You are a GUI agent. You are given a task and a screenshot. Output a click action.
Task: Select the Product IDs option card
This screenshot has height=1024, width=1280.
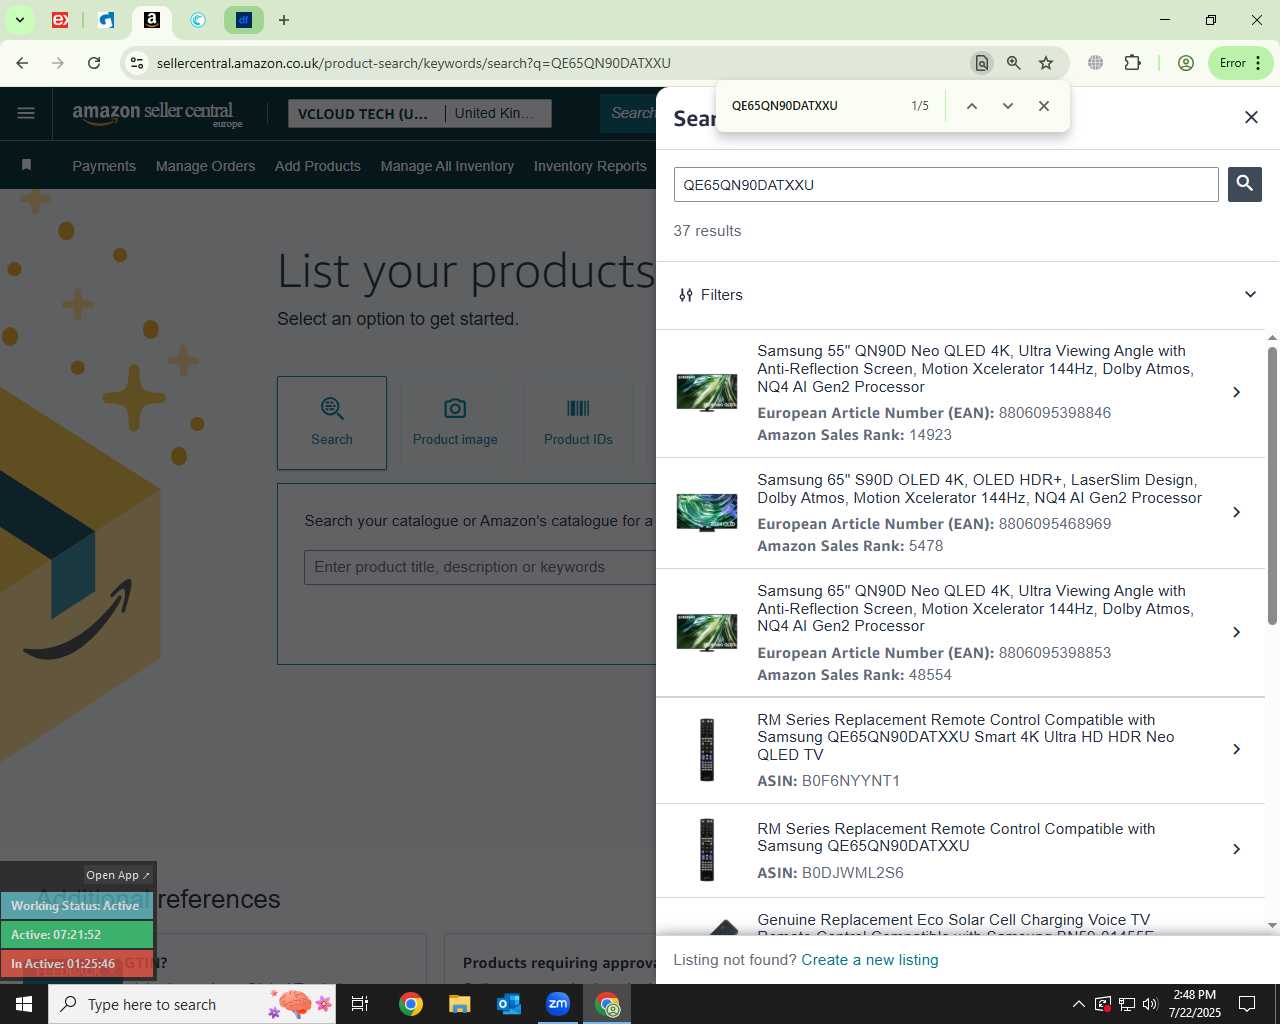point(578,423)
